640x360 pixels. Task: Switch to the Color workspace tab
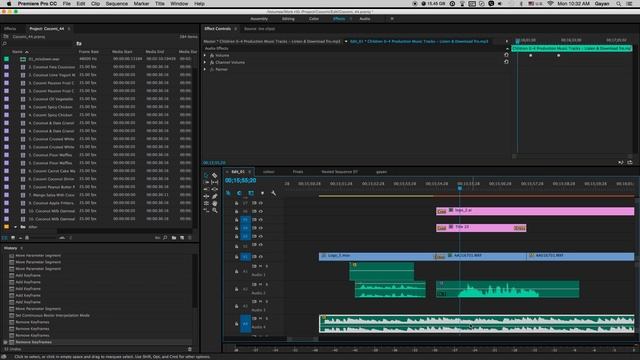coord(313,19)
